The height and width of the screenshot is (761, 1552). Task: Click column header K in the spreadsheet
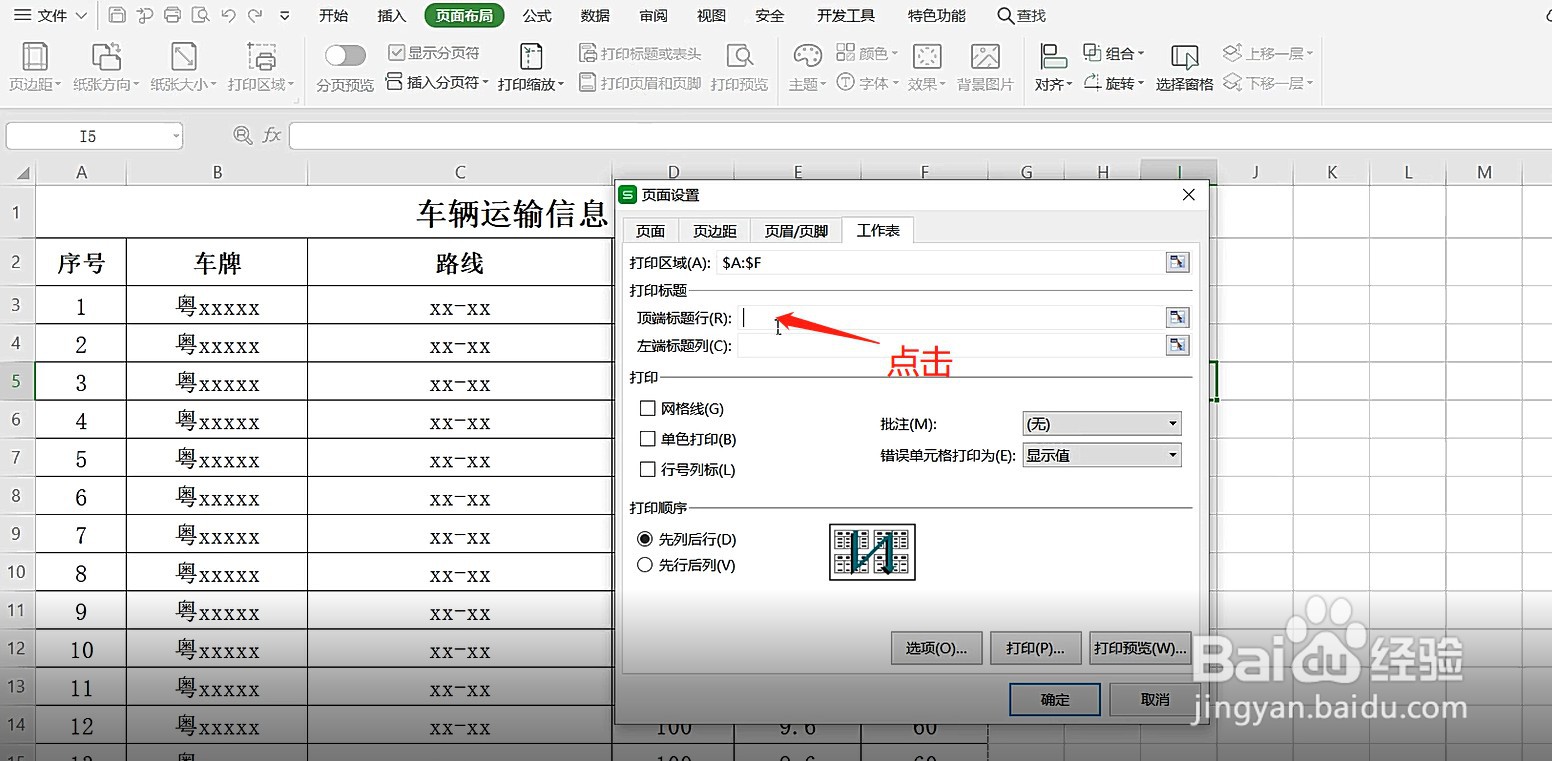[x=1331, y=172]
